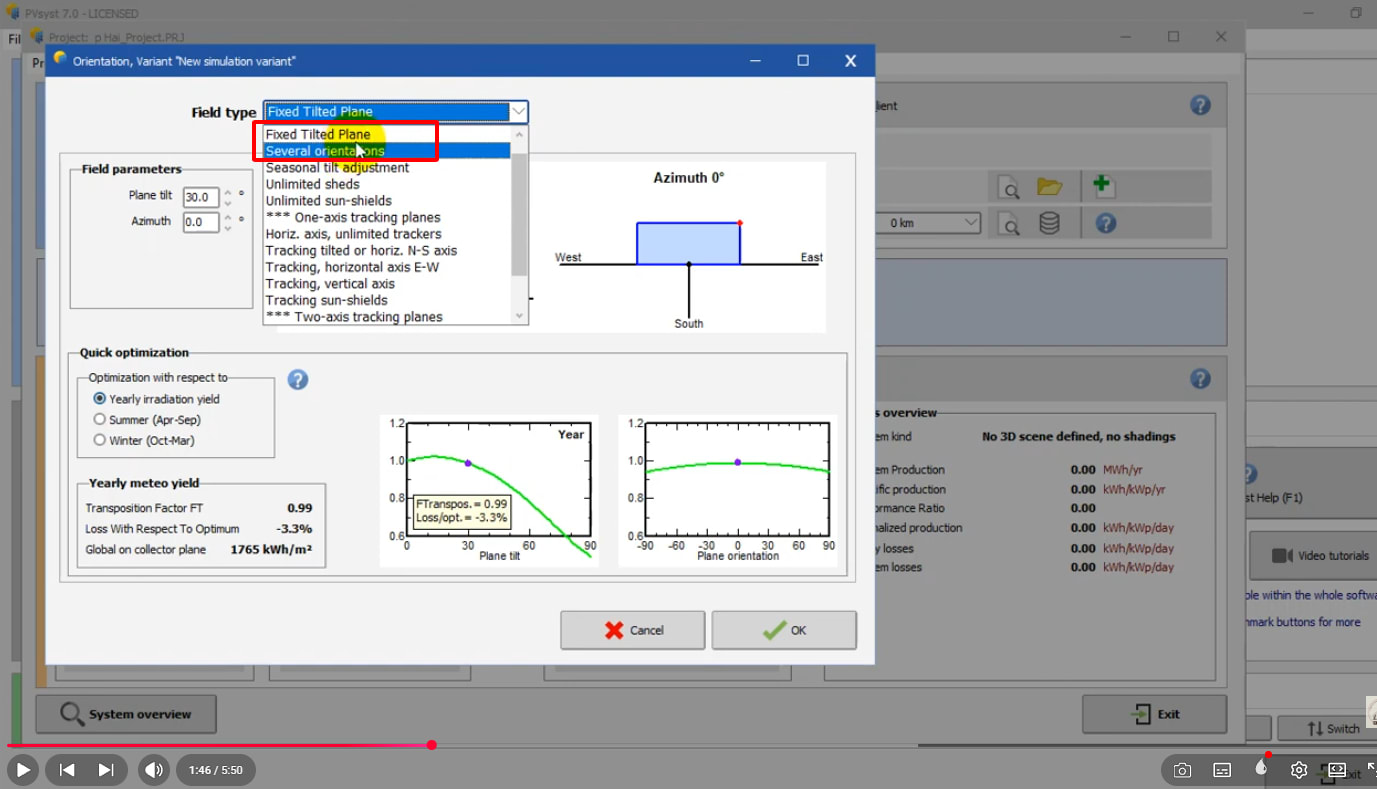Toggle video subtitles
1377x789 pixels.
pos(1222,770)
